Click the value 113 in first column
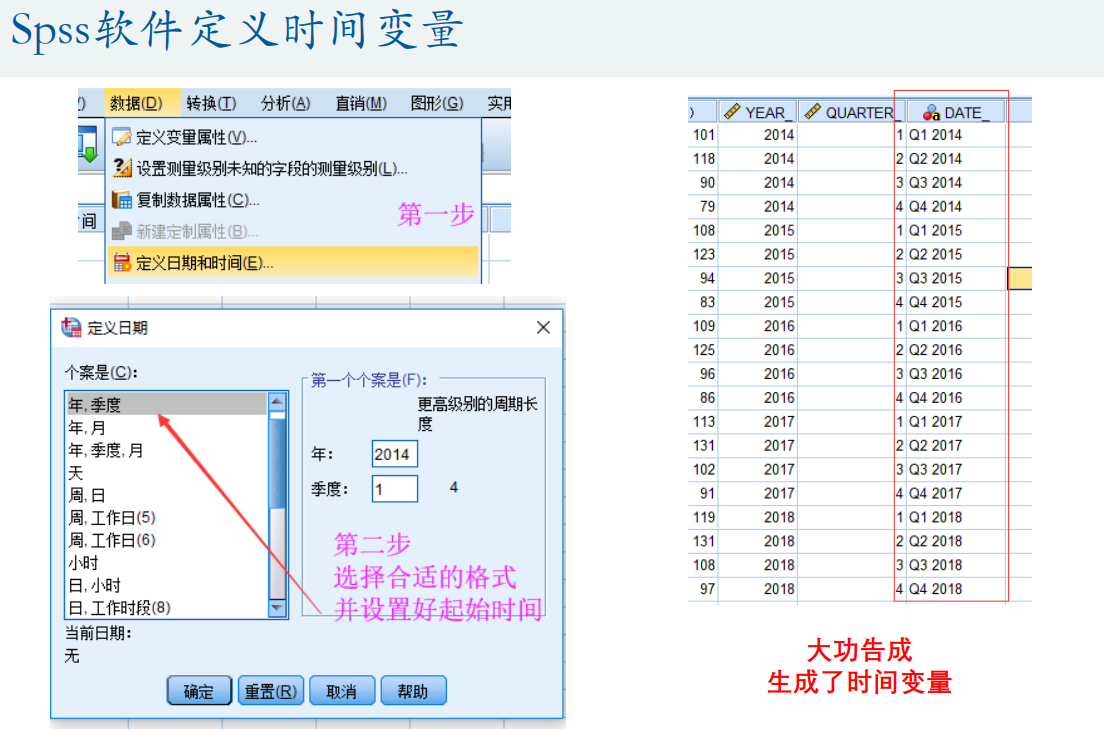1104x732 pixels. pos(703,422)
